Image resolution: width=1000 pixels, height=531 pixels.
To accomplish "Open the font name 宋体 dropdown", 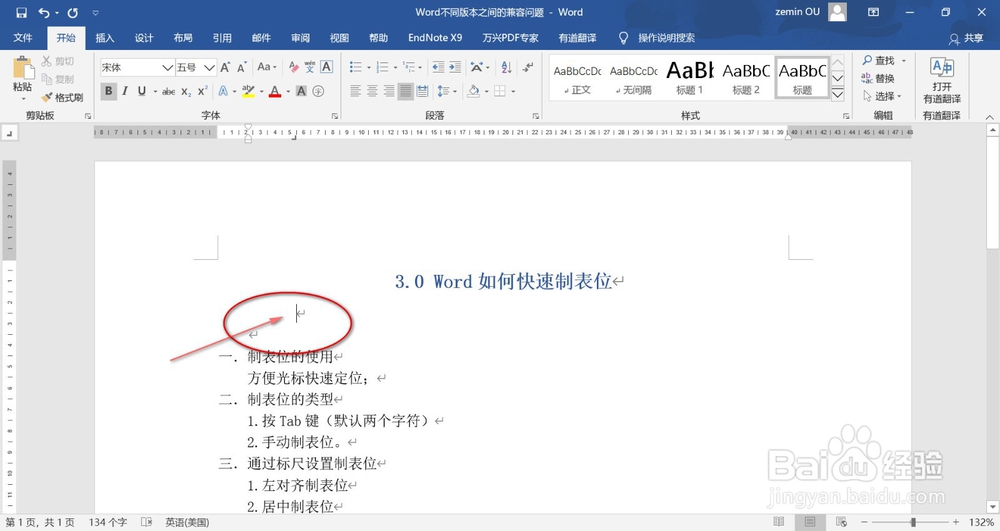I will pos(167,68).
